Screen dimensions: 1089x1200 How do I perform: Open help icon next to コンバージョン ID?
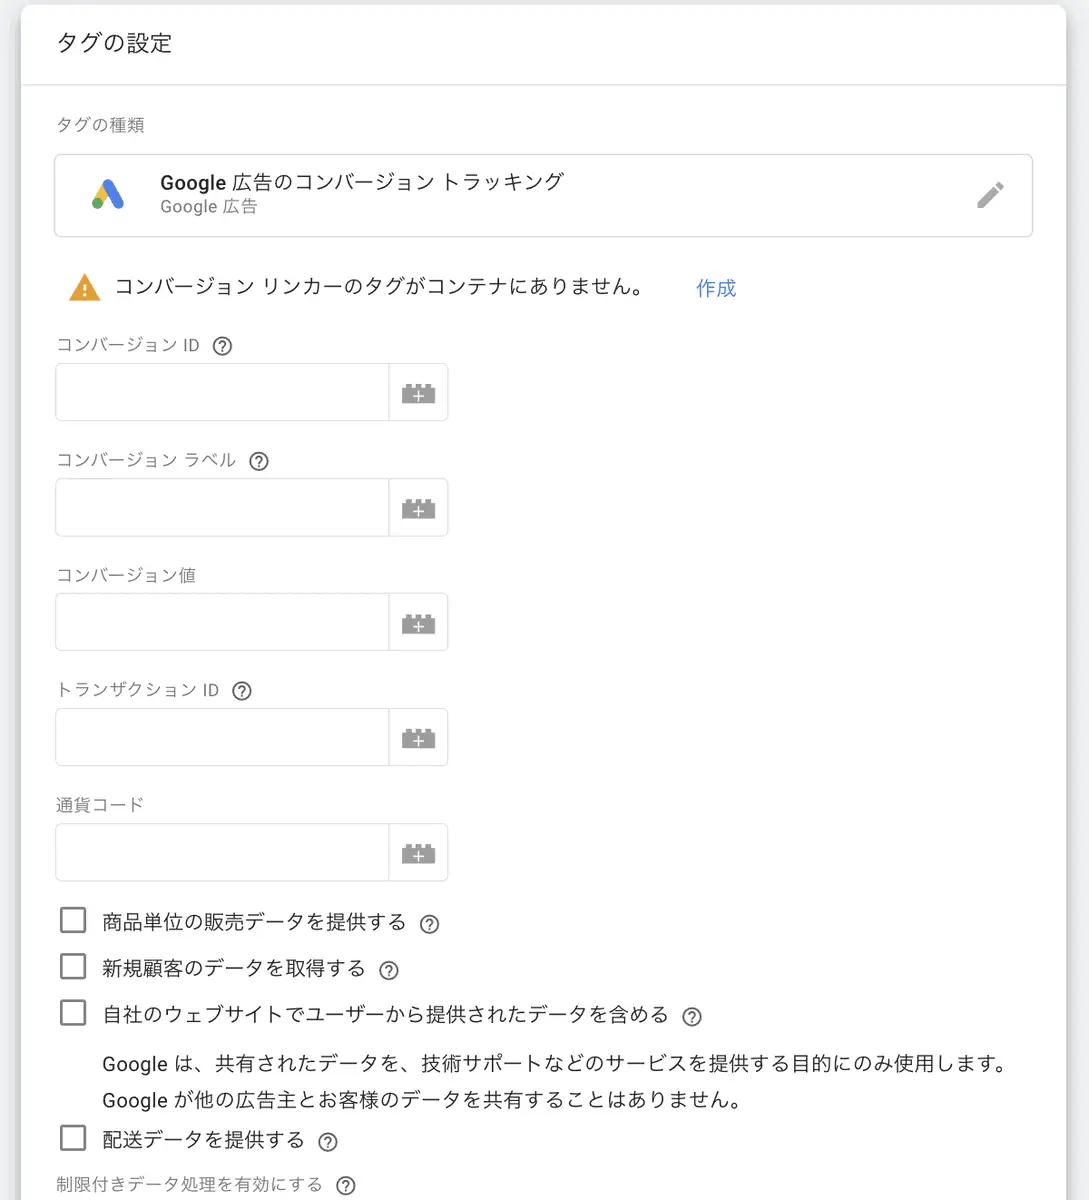click(222, 345)
